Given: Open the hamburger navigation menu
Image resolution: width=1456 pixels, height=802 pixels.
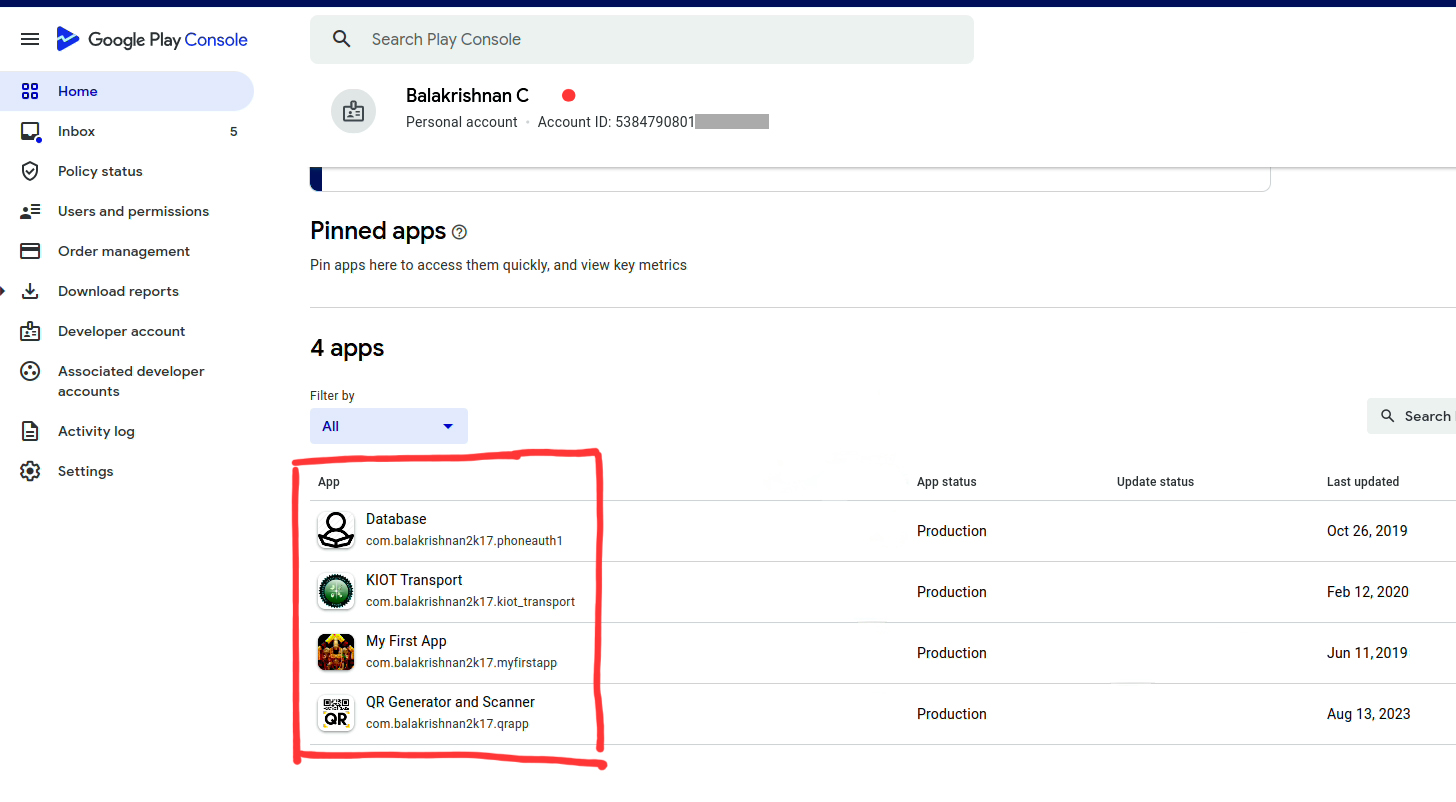Looking at the screenshot, I should pos(30,39).
